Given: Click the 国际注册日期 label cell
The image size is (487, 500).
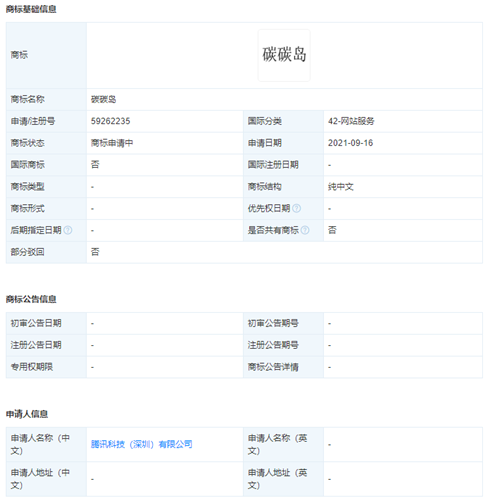Looking at the screenshot, I should coord(283,165).
